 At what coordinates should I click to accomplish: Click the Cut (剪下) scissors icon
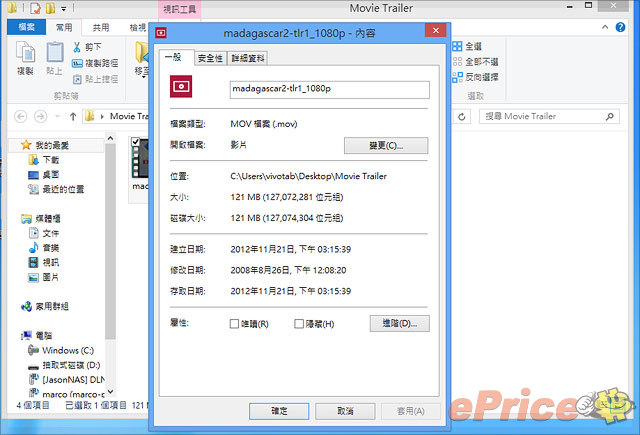point(76,47)
